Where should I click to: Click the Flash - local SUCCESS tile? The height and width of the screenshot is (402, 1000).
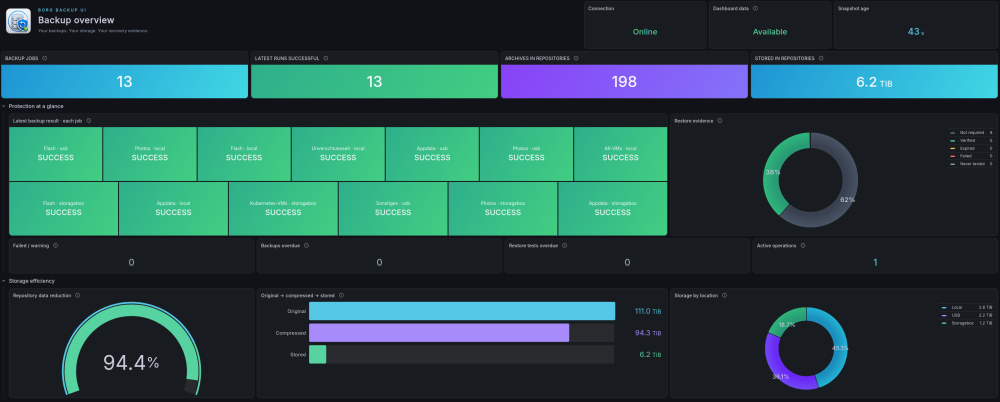pyautogui.click(x=244, y=154)
